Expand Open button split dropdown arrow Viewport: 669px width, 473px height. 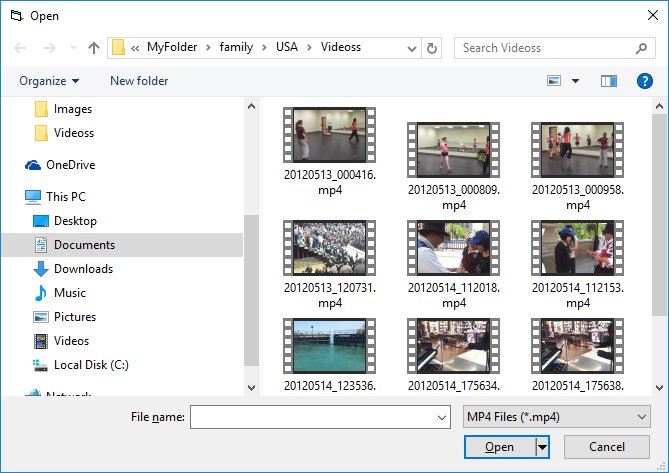[542, 447]
